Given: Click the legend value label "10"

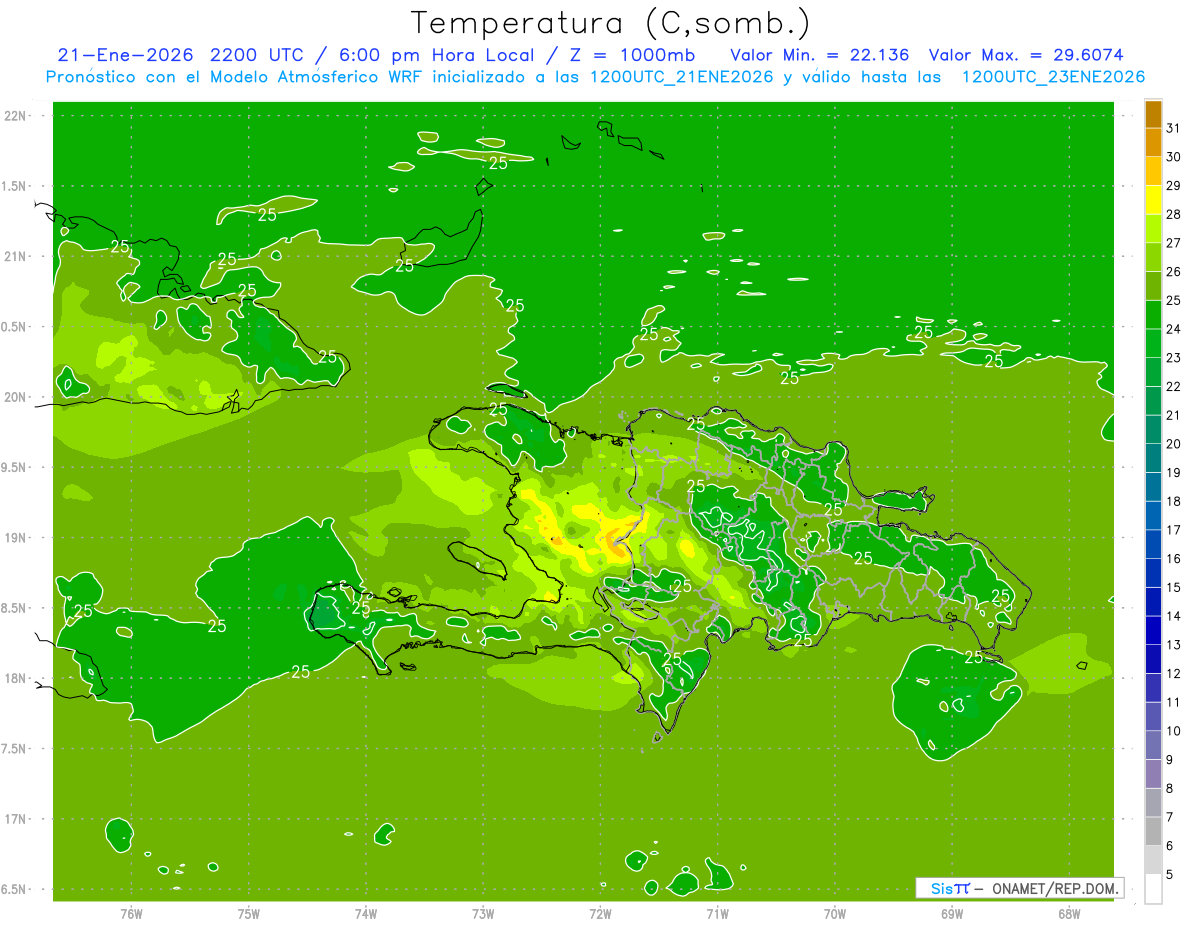Looking at the screenshot, I should coord(1173,731).
